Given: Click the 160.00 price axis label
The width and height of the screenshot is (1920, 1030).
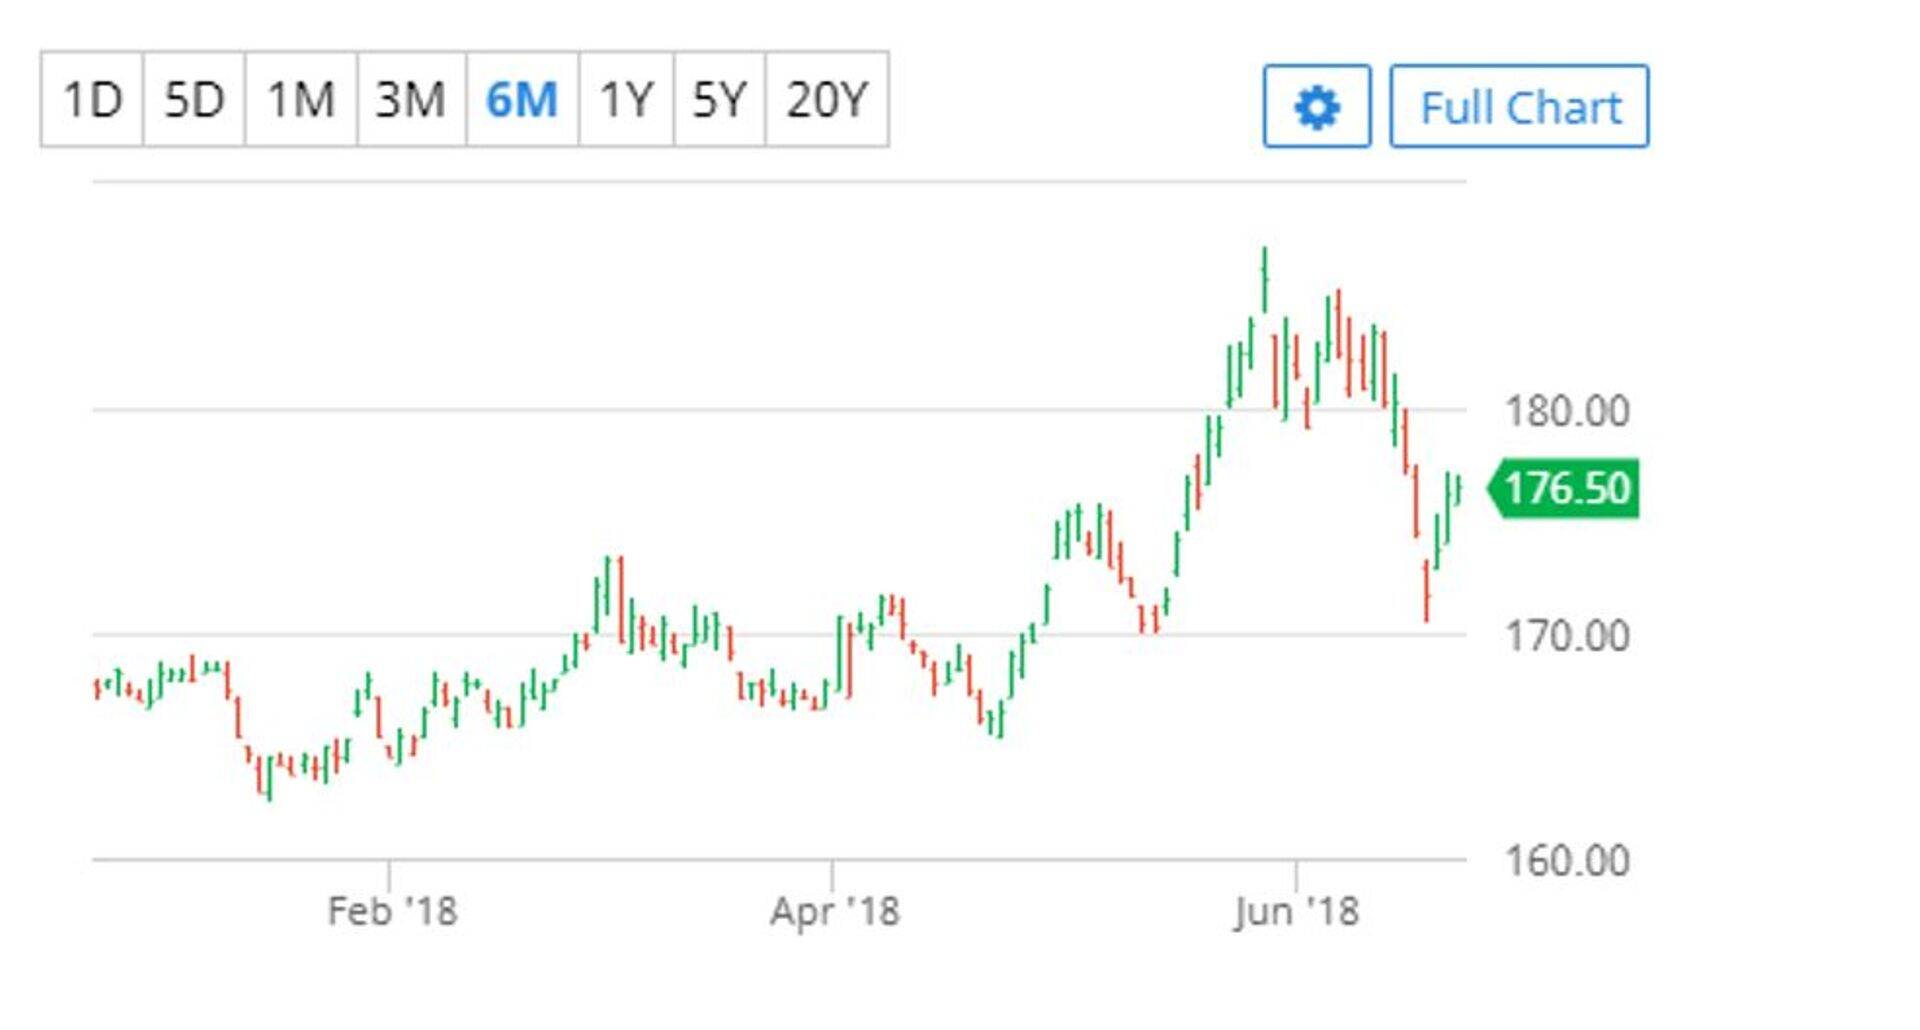Looking at the screenshot, I should click(x=1566, y=861).
